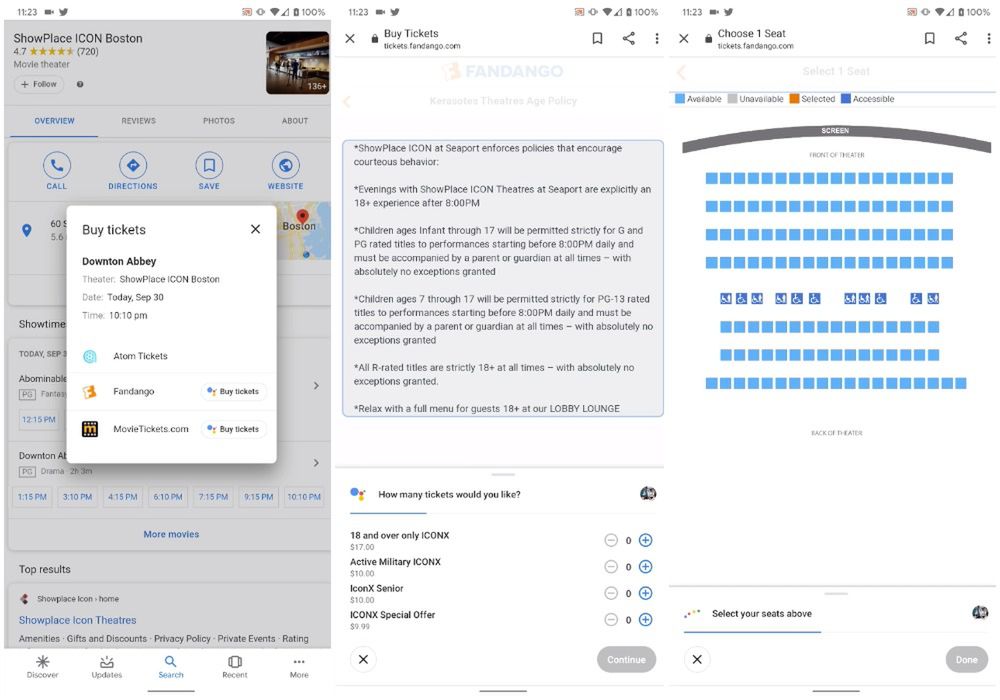Screen dimensions: 1000x700
Task: Increase 18 and over only ICONX tickets
Action: click(x=645, y=540)
